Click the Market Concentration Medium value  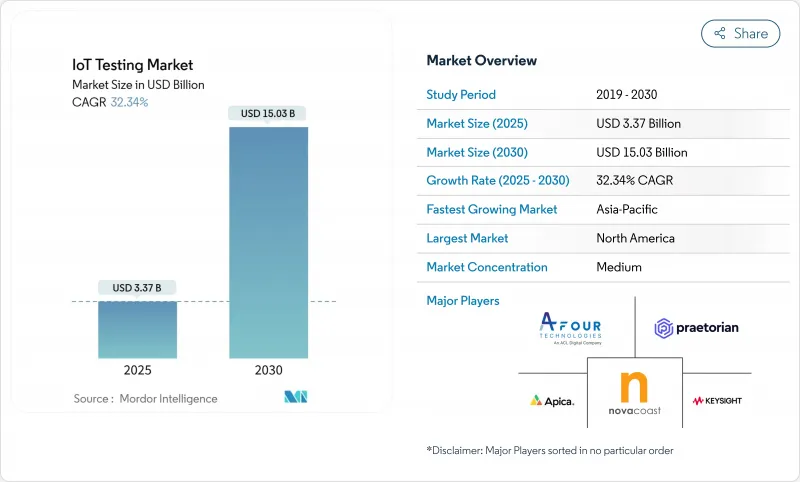click(620, 267)
